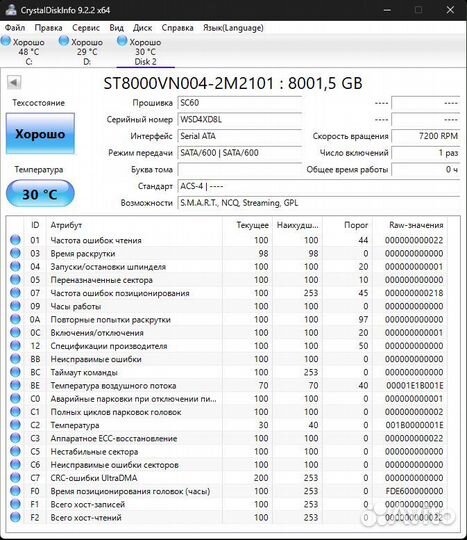Viewport: 467px width, 540px height.
Task: Click status icon for Неисправимые ошибки (BB)
Action: pos(15,359)
